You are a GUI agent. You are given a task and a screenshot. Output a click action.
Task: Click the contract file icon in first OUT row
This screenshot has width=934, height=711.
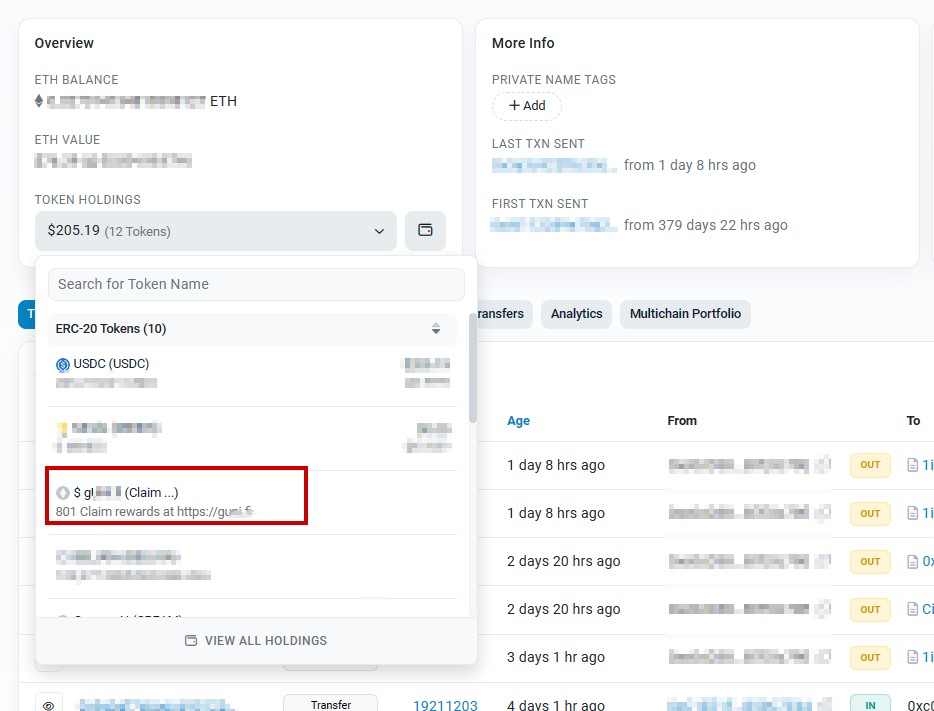point(913,465)
